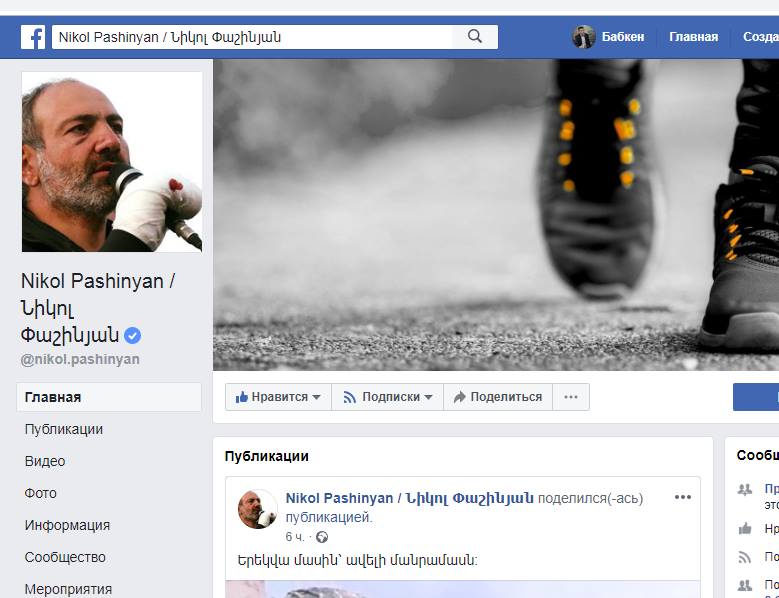779x598 pixels.
Task: Select the Главная tab in left sidebar
Action: pyautogui.click(x=109, y=397)
